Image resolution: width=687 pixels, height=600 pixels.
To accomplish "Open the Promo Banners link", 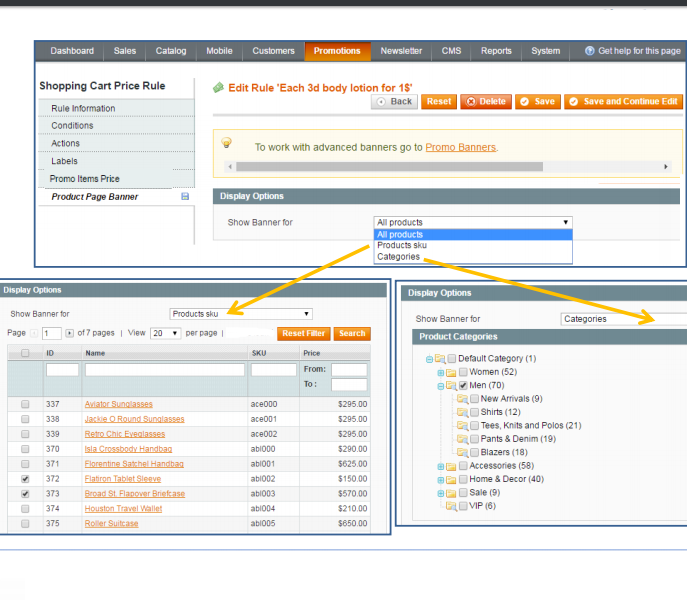I will pos(460,147).
